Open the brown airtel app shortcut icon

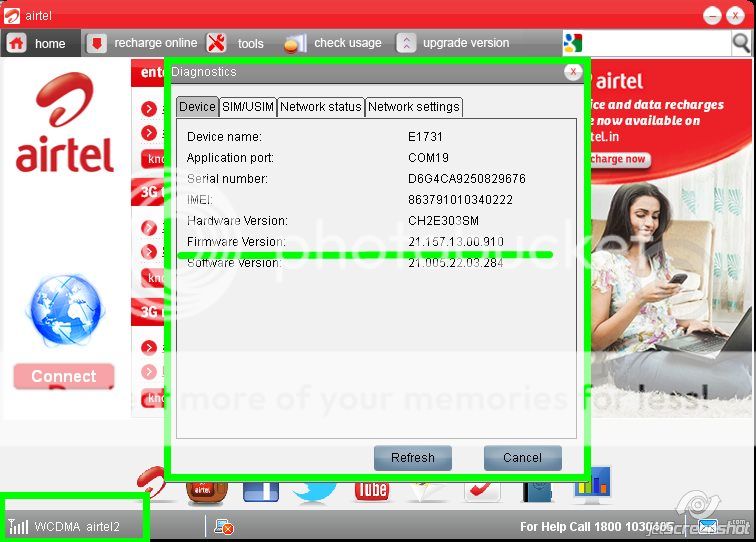point(206,492)
